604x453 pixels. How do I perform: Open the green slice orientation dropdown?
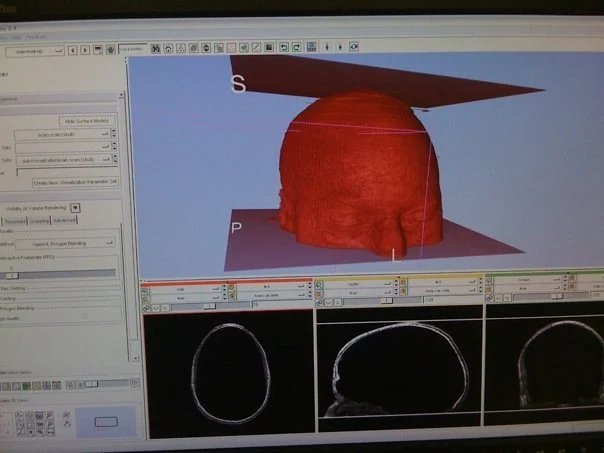(x=528, y=280)
